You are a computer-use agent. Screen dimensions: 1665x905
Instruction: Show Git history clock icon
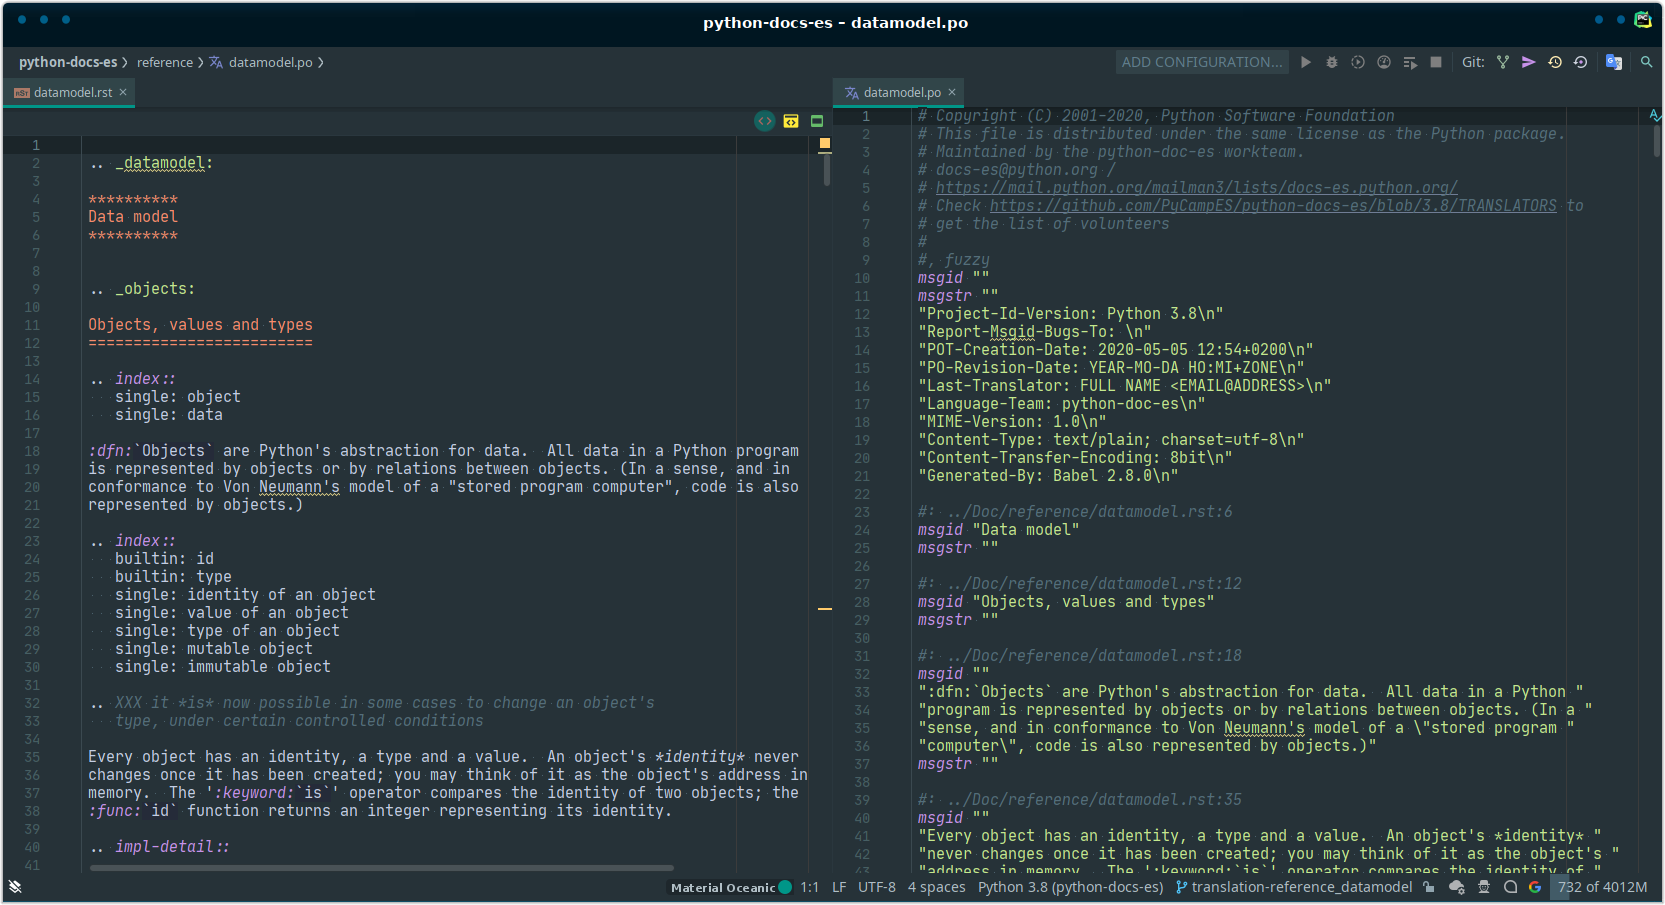1555,62
